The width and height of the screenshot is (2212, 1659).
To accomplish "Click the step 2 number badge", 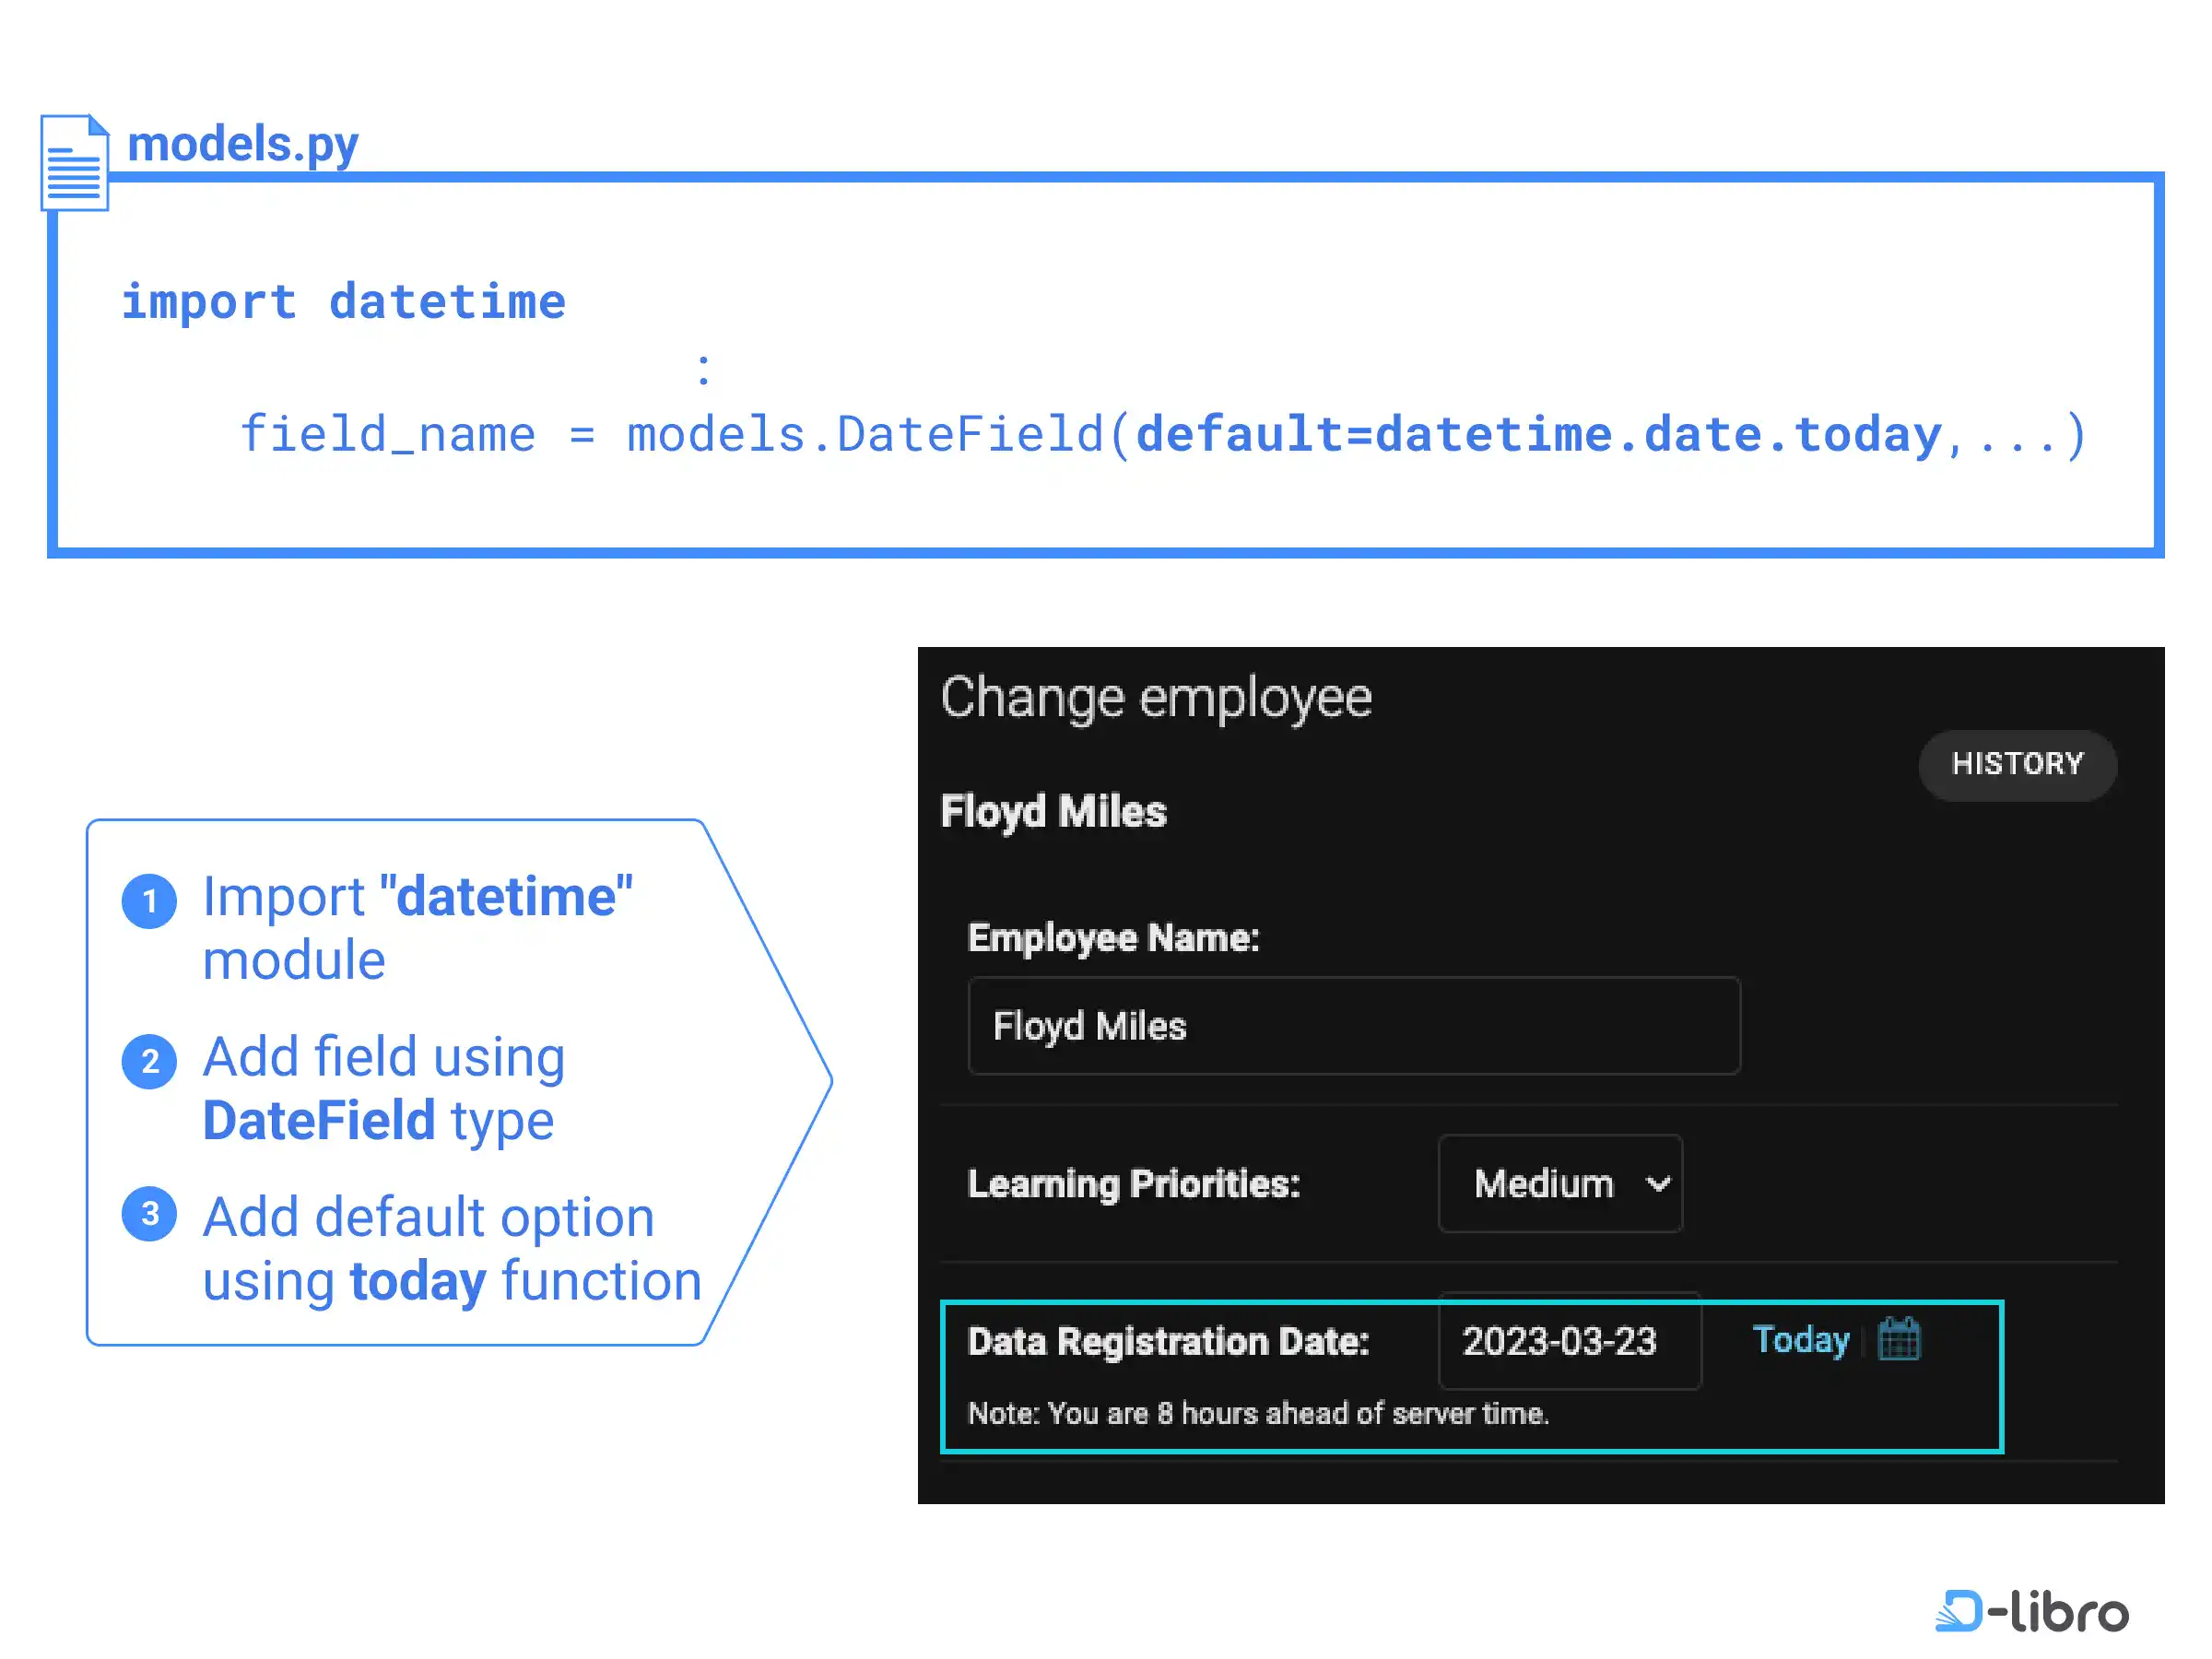I will coord(149,1061).
